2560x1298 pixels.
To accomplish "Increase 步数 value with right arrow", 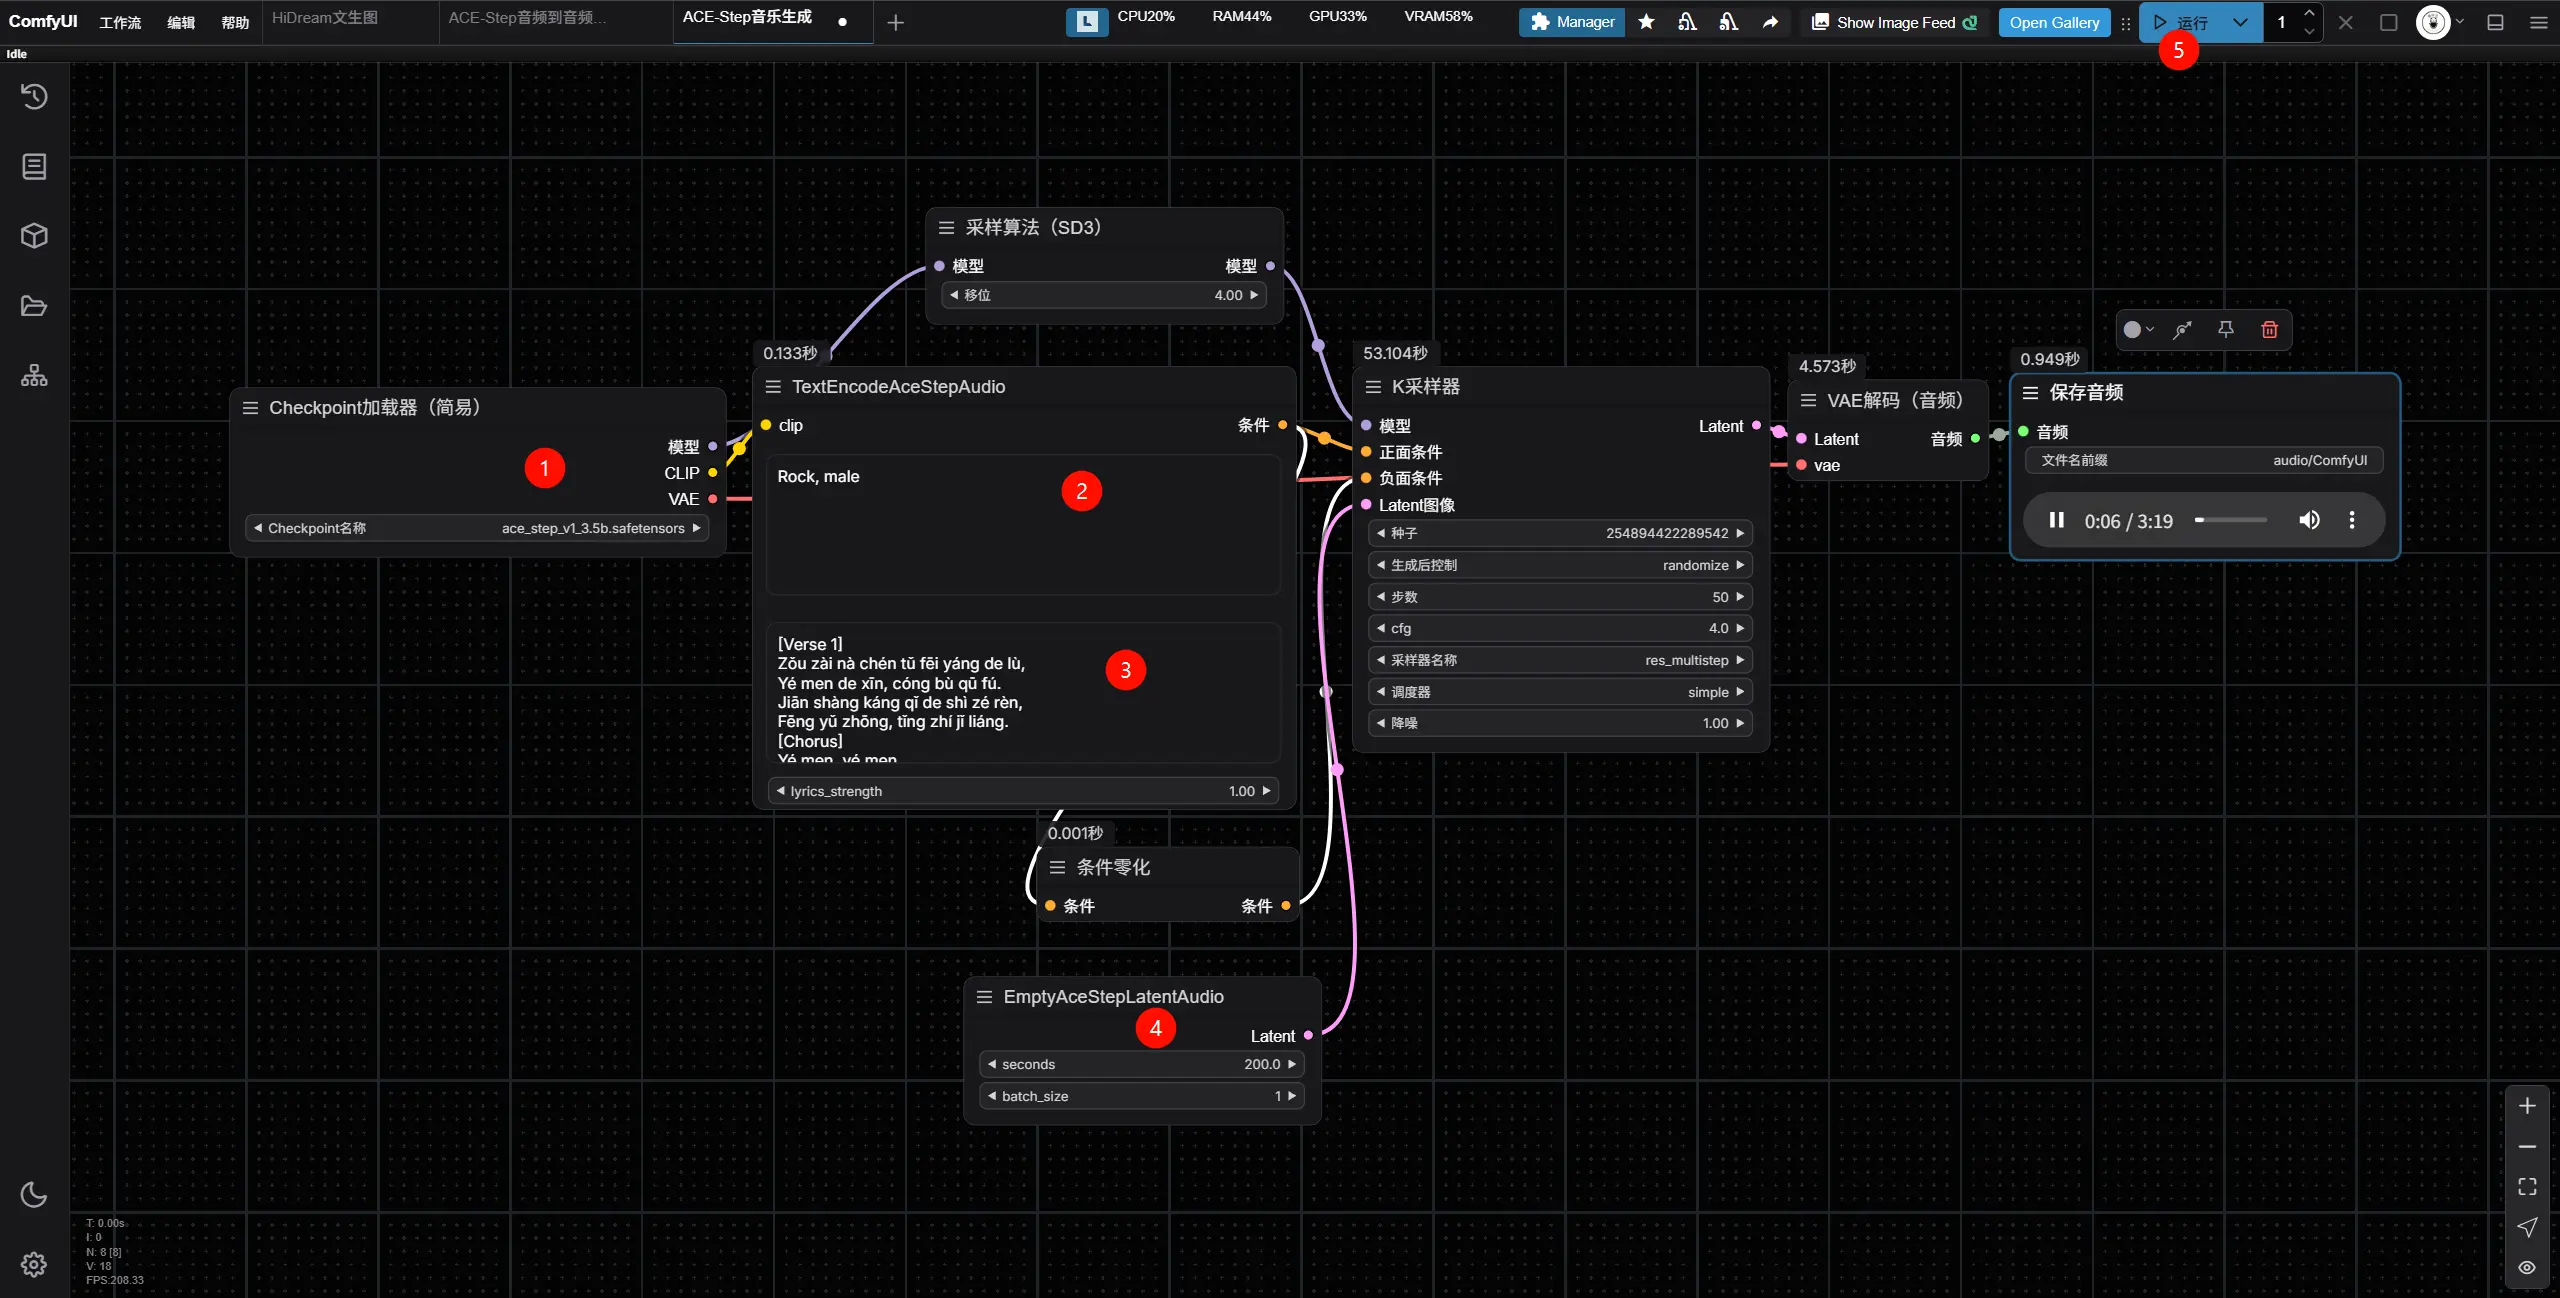I will pyautogui.click(x=1740, y=597).
